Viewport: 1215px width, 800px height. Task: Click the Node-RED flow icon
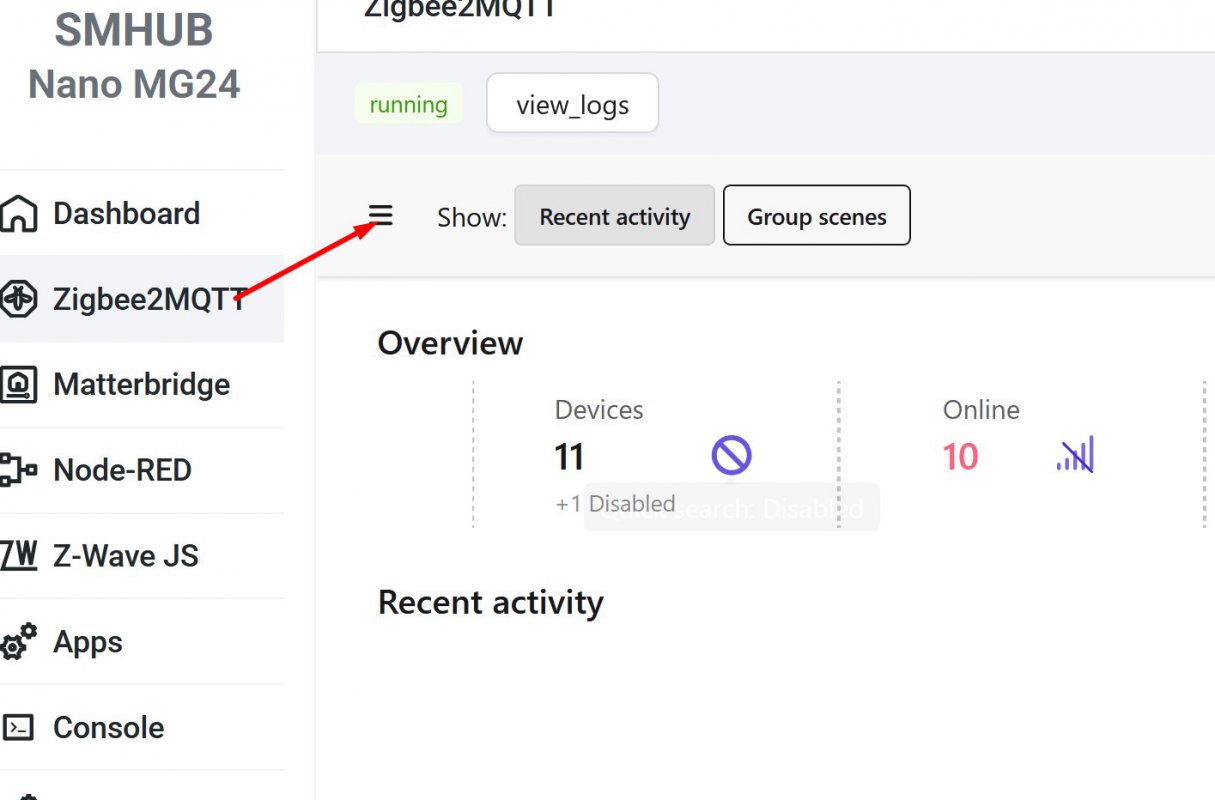coord(18,470)
